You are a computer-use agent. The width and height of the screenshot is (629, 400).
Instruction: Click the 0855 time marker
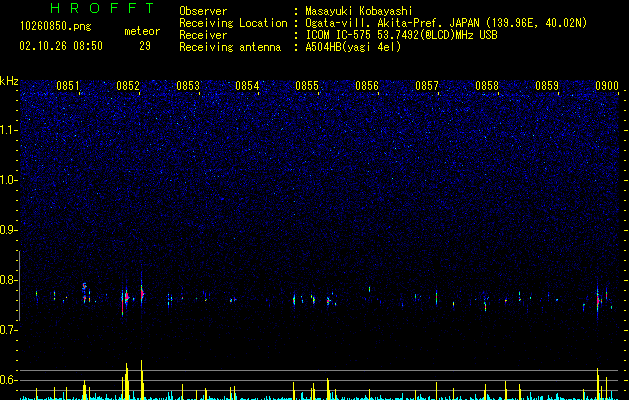pyautogui.click(x=307, y=86)
